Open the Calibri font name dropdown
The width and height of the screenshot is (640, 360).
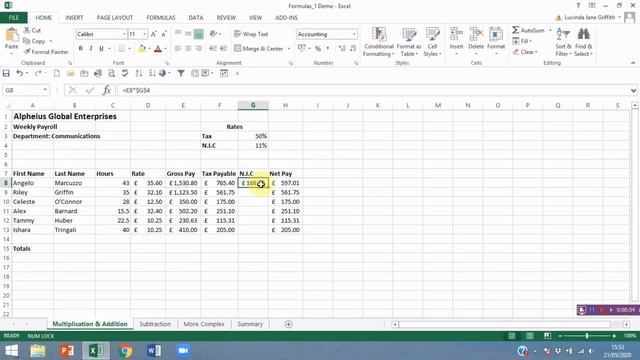click(124, 34)
